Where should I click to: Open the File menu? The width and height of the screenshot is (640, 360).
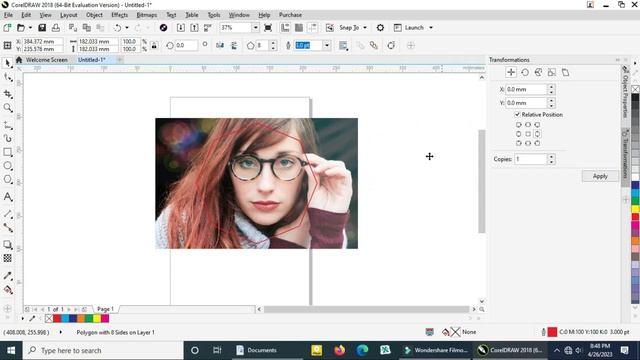[8, 15]
